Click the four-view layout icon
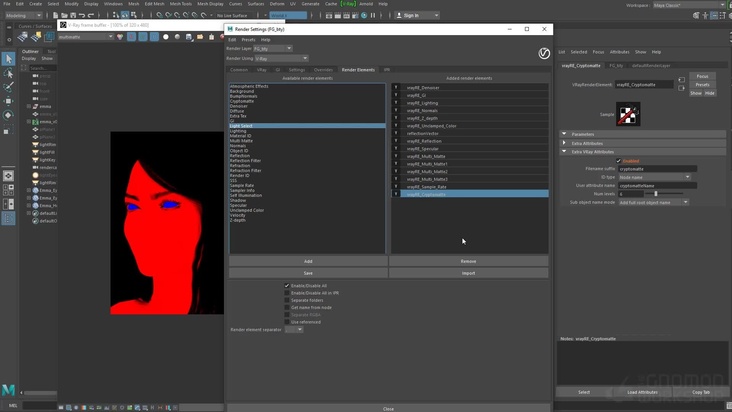The image size is (732, 412). (8, 190)
